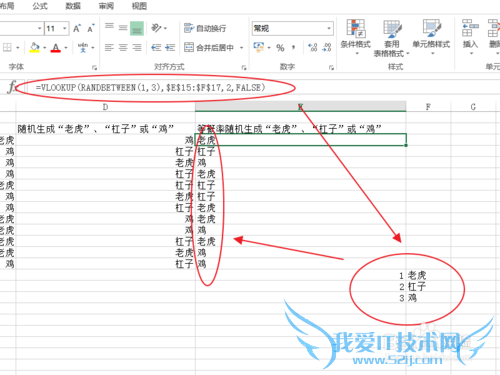
Task: Decrease font size with the small A button
Action: (90, 29)
